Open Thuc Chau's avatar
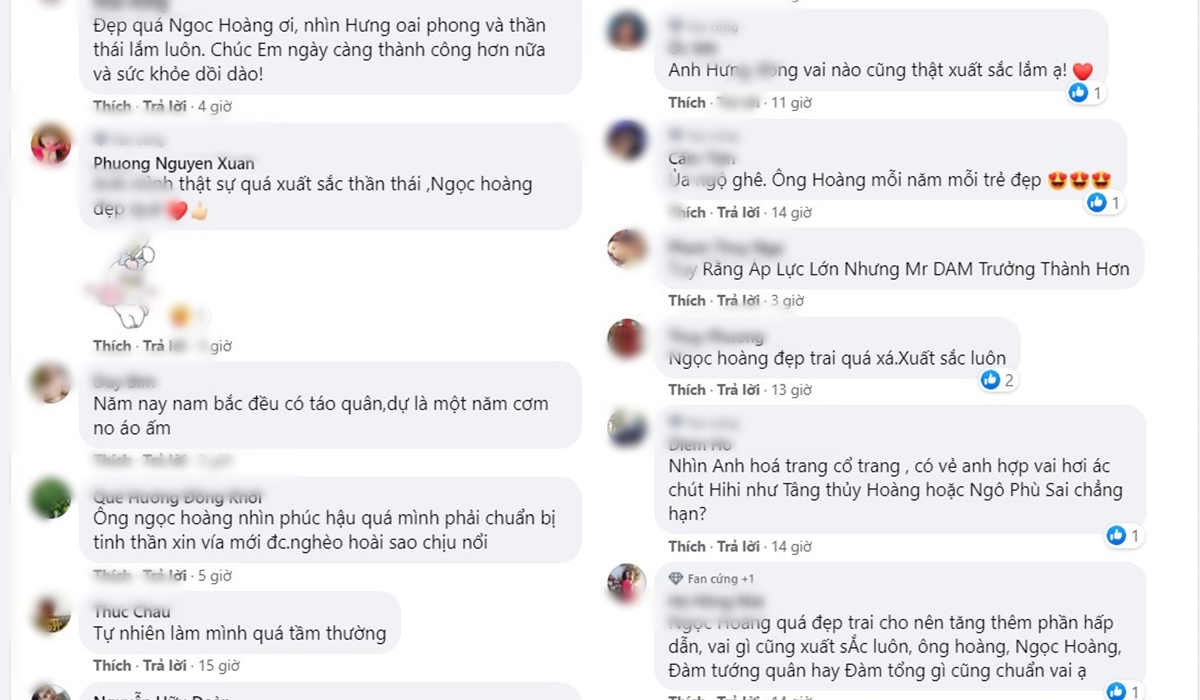Viewport: 1200px width, 700px height. (x=51, y=613)
